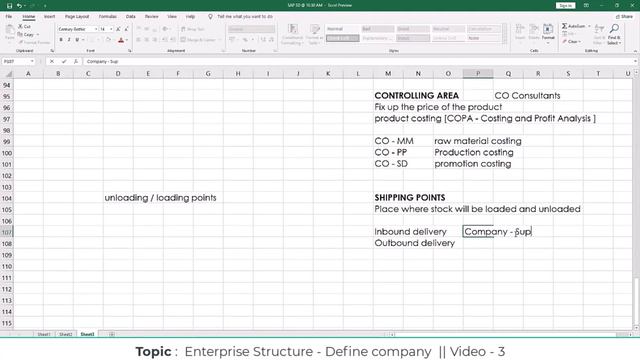
Task: Click the Increase Font Size icon
Action: [118, 29]
